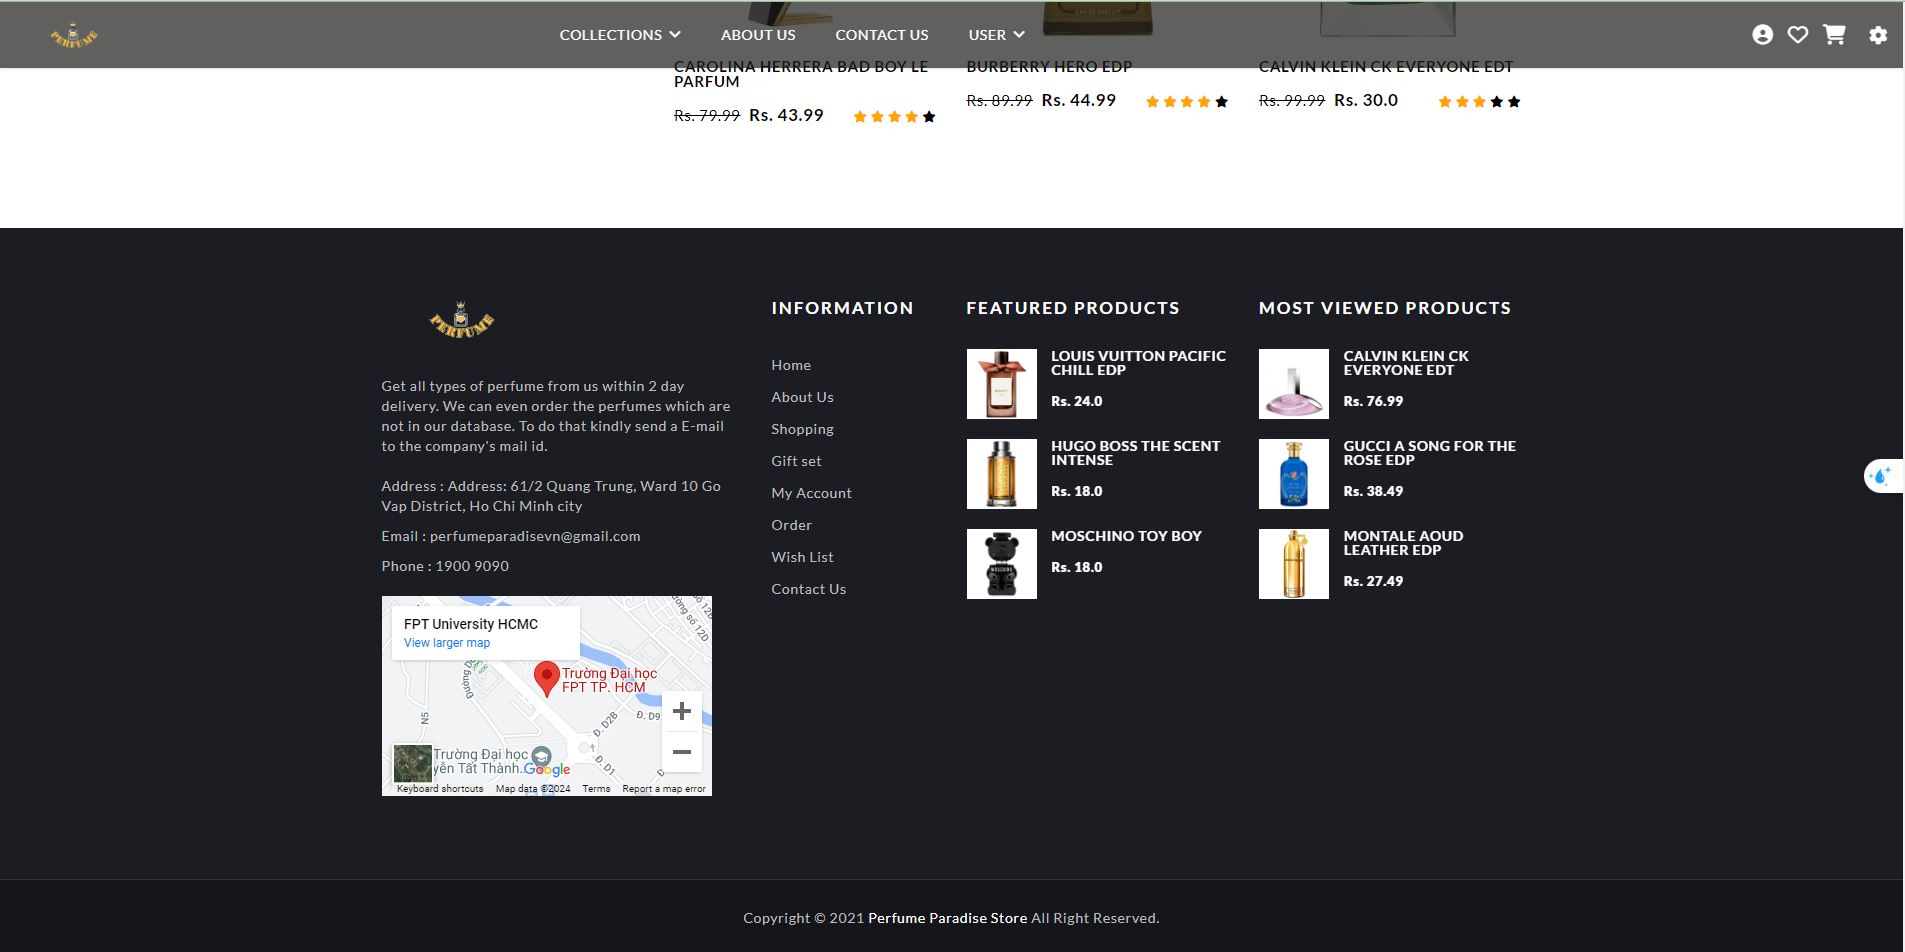Open Montale Aoud Leather EDP thumbnail
This screenshot has width=1905, height=952.
(x=1294, y=564)
